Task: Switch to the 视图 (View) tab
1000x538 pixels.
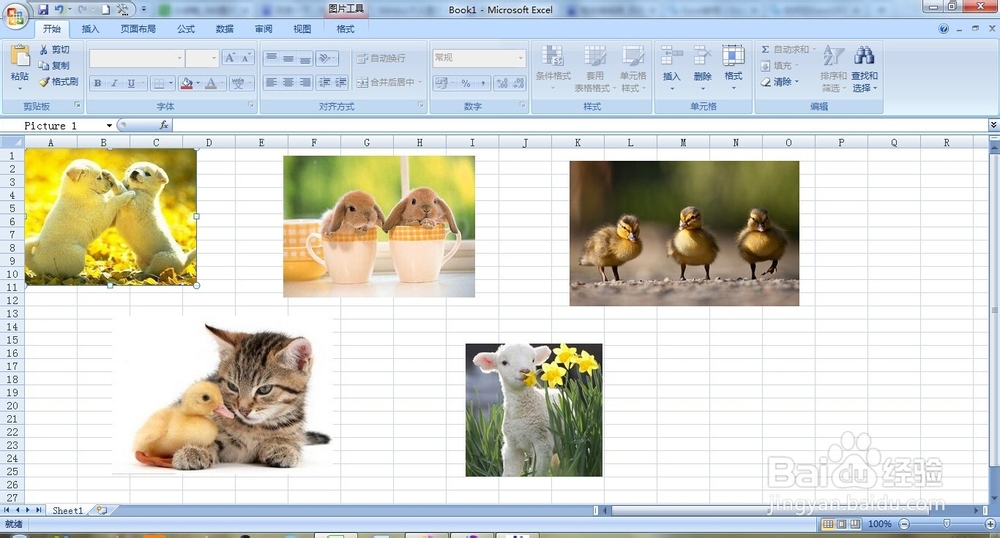Action: click(x=302, y=29)
